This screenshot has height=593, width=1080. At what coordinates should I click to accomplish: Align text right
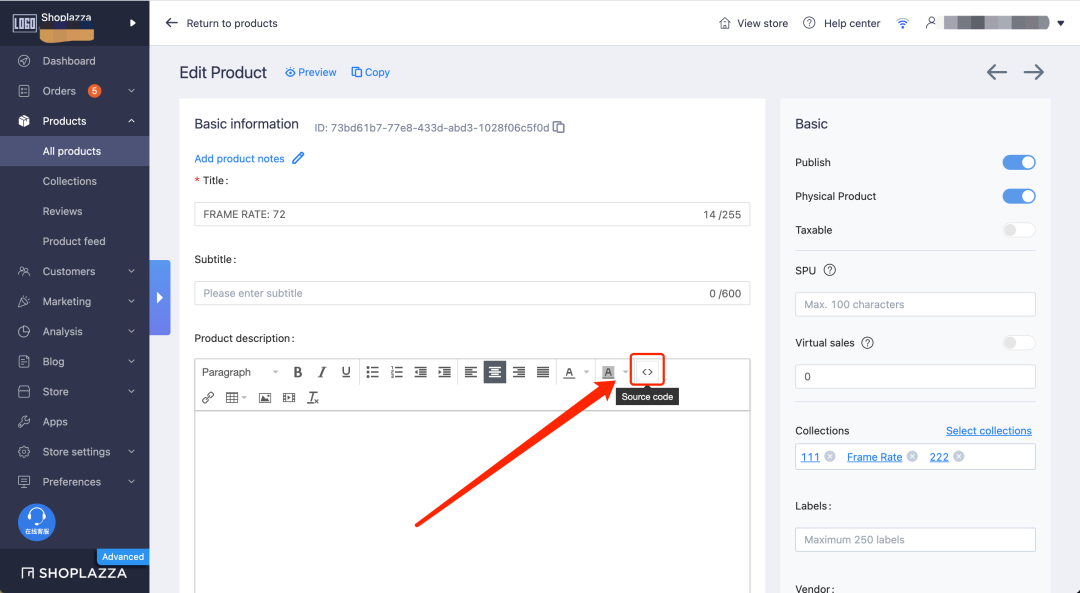[x=519, y=372]
